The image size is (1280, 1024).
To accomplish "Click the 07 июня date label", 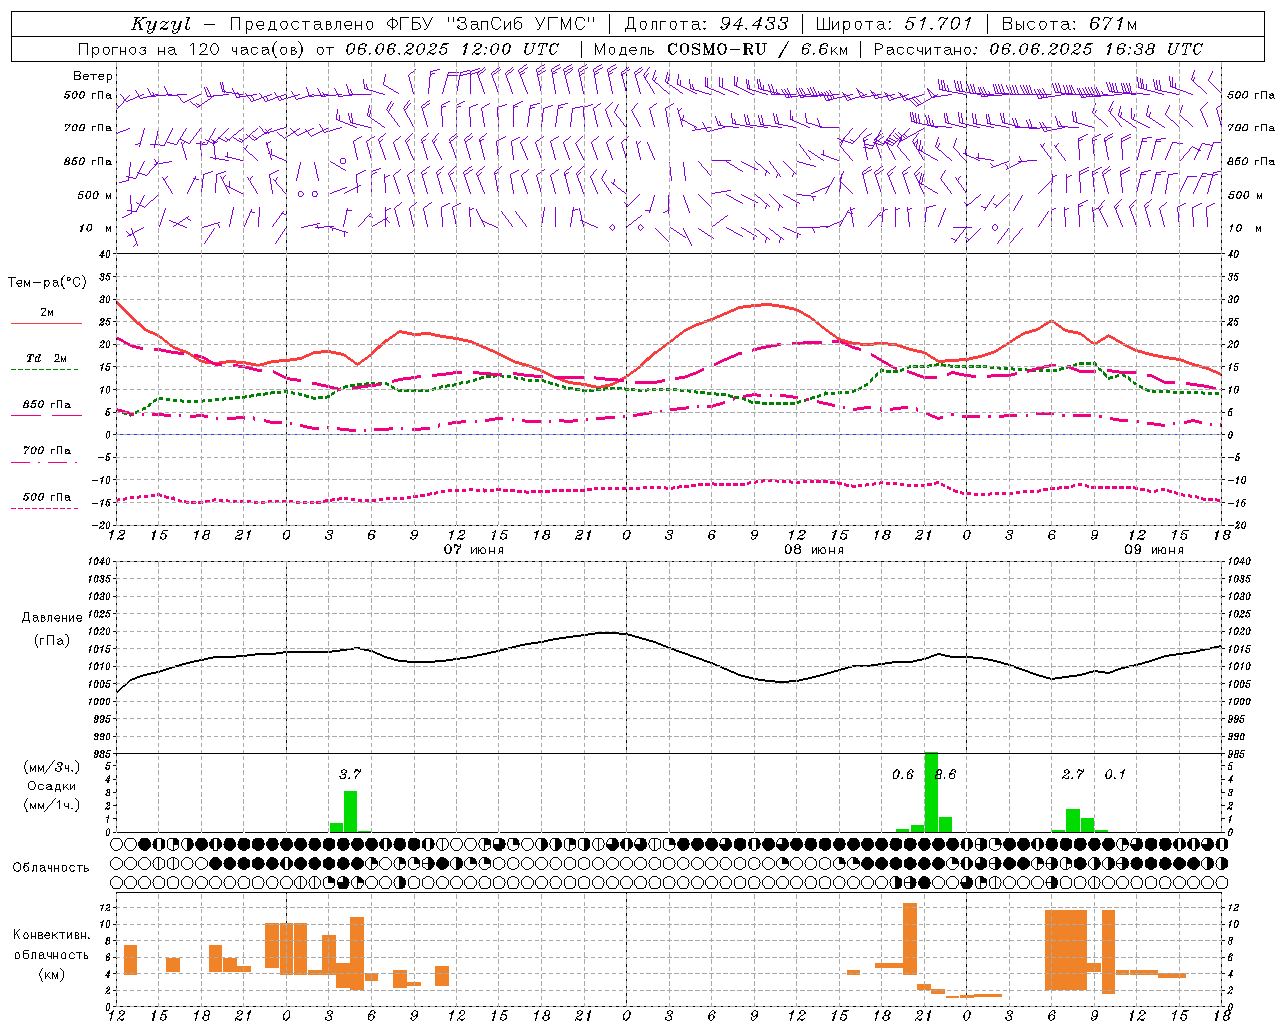I will [474, 550].
